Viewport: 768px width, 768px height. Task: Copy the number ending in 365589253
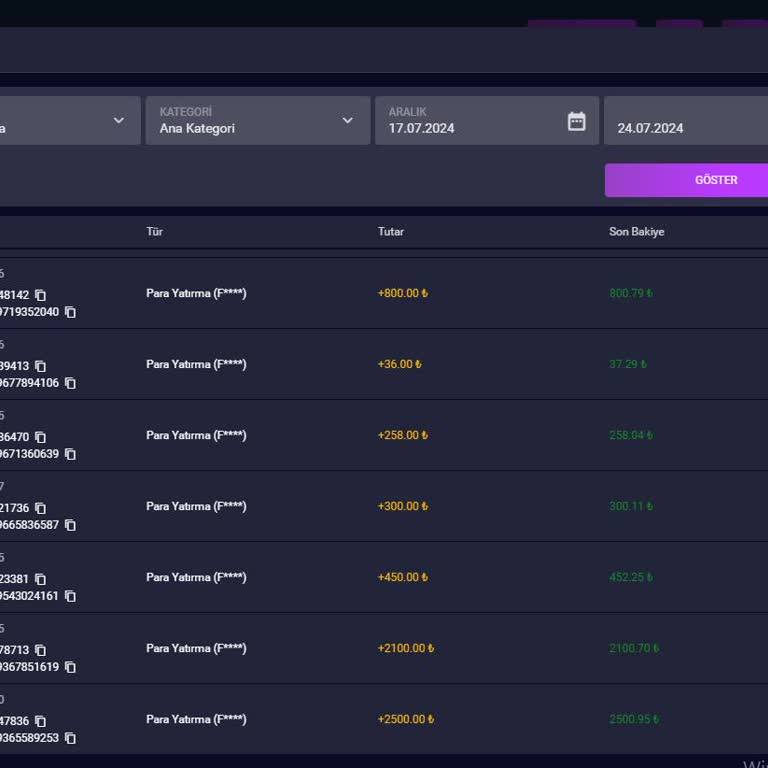point(70,738)
